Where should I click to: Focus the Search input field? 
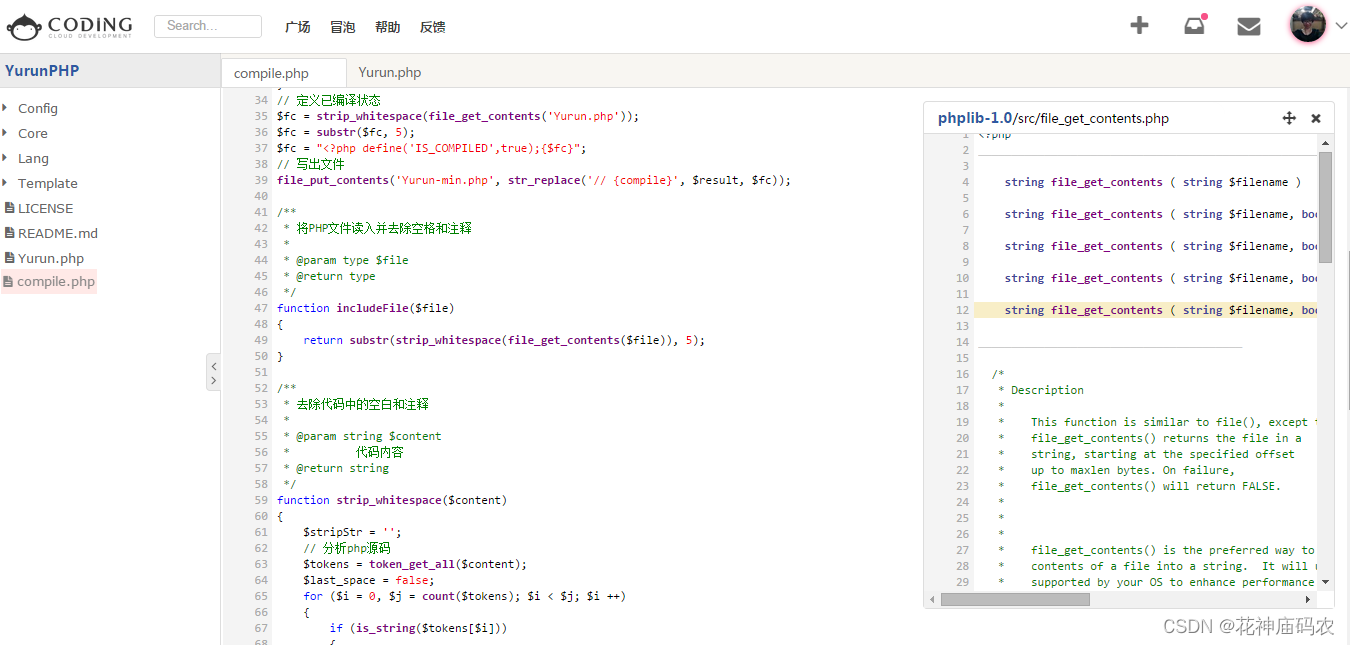click(x=208, y=26)
